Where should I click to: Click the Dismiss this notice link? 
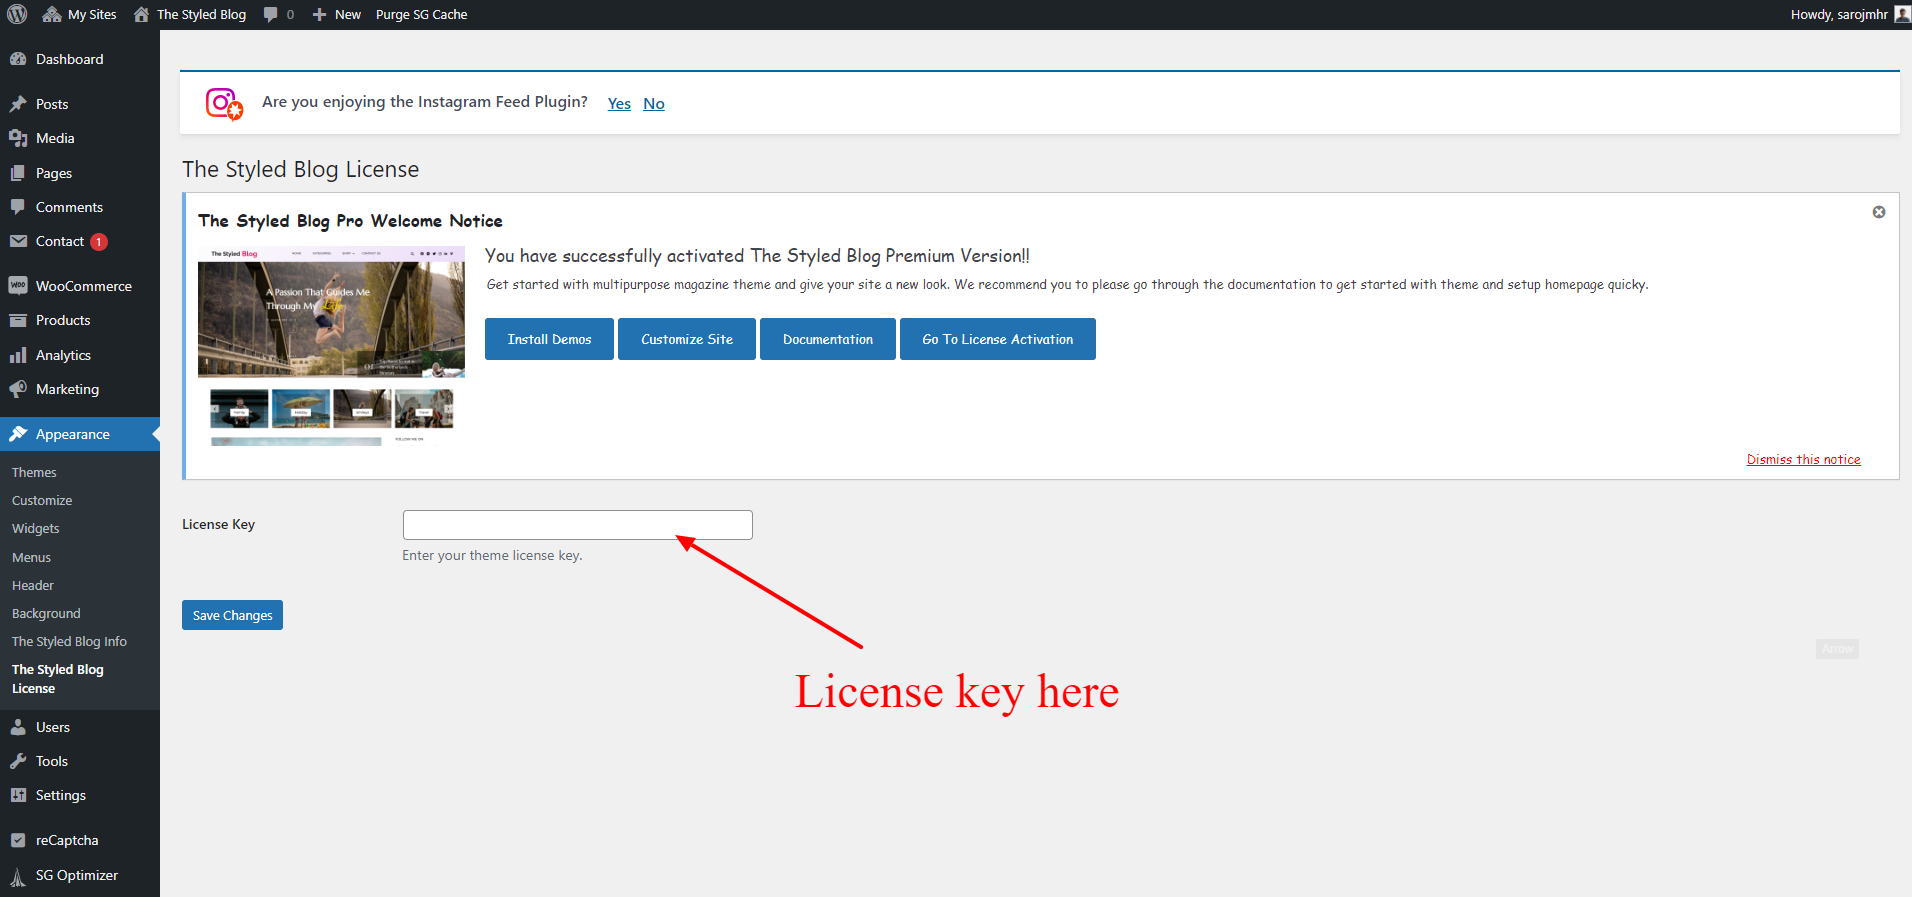tap(1803, 459)
